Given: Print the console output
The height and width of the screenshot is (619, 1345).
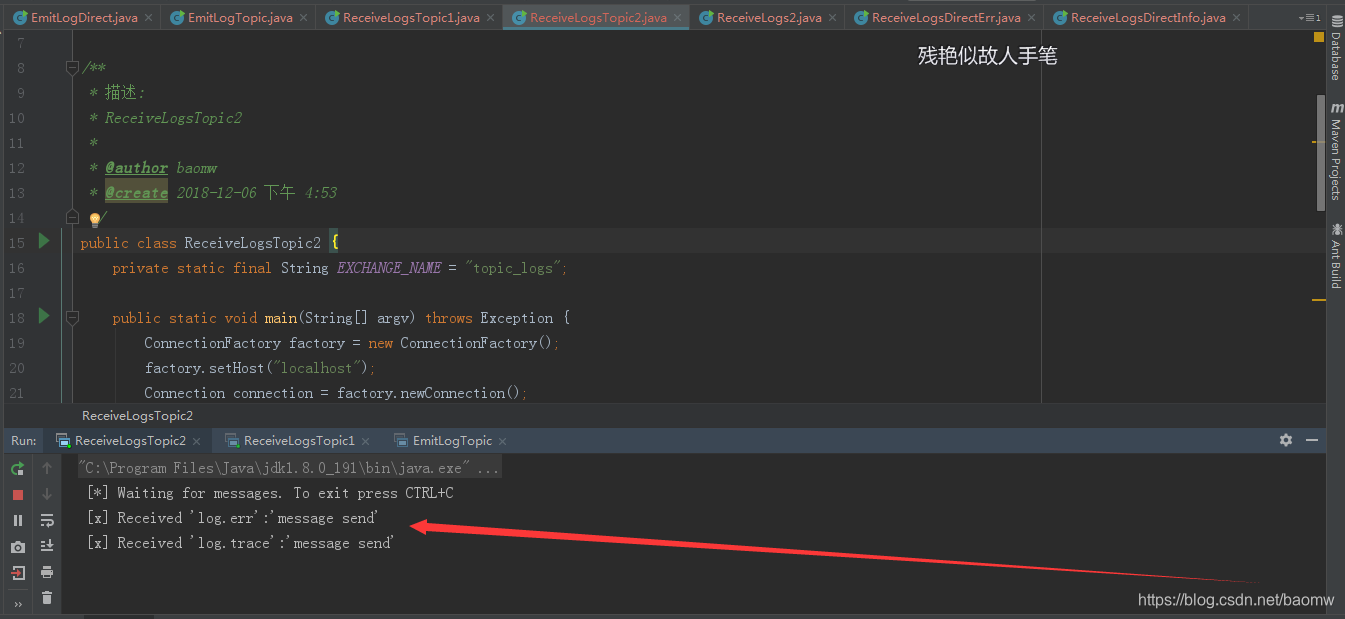Looking at the screenshot, I should [47, 572].
